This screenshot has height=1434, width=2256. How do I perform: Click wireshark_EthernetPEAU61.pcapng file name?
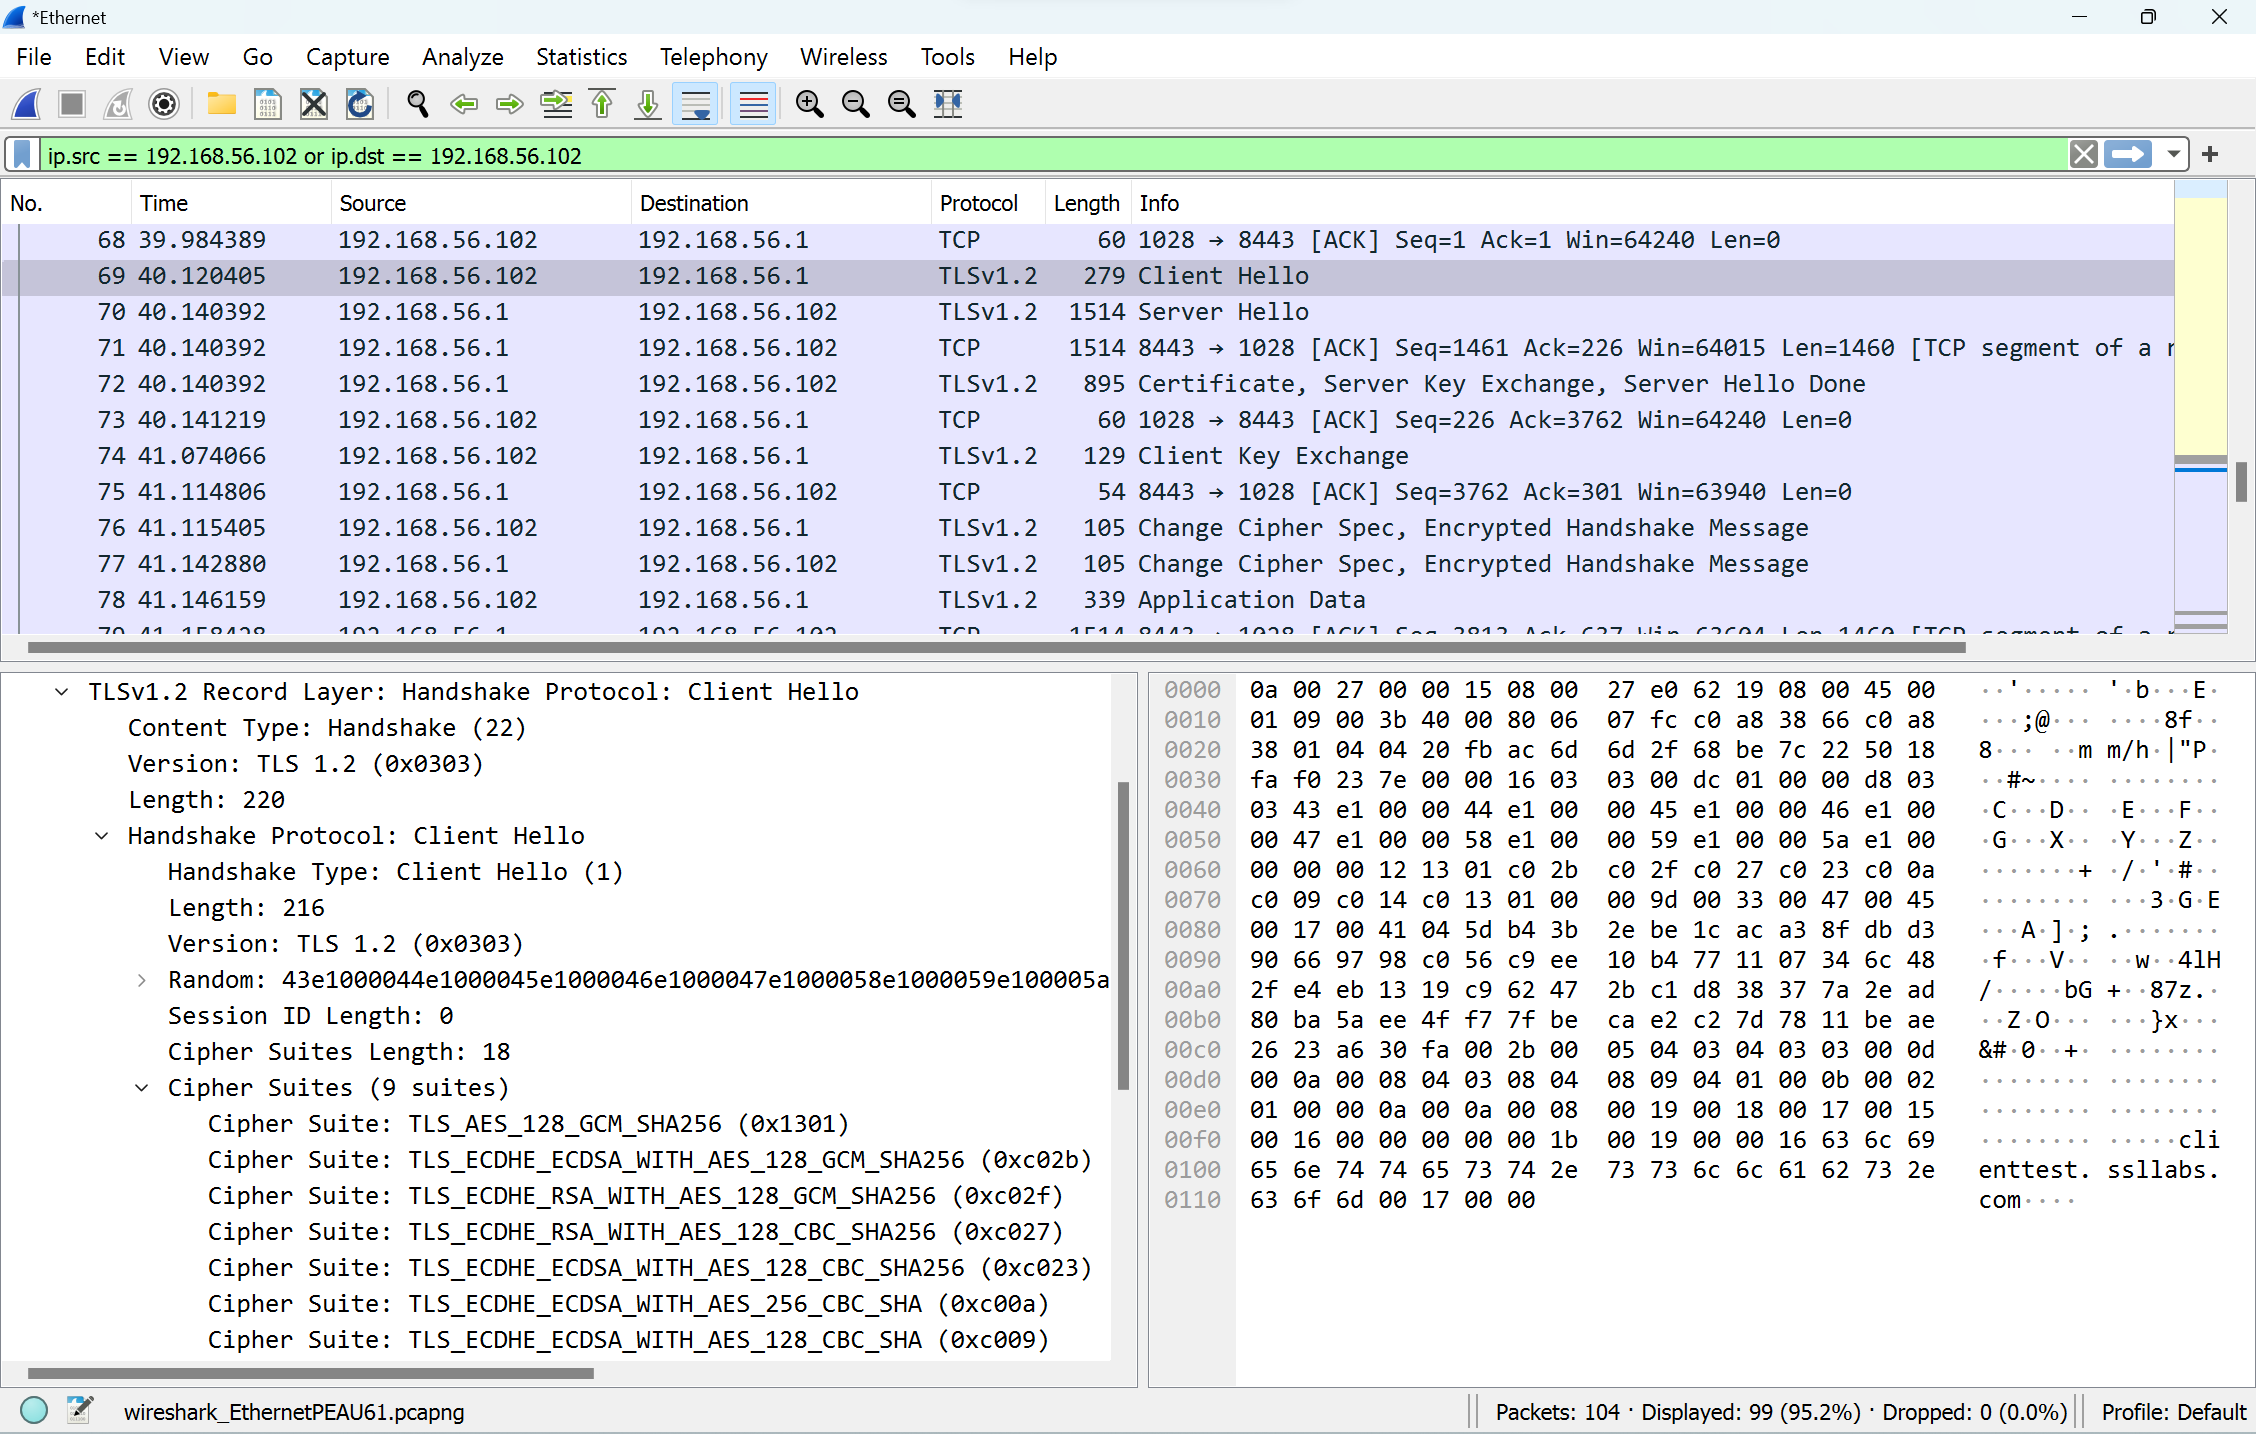[294, 1412]
